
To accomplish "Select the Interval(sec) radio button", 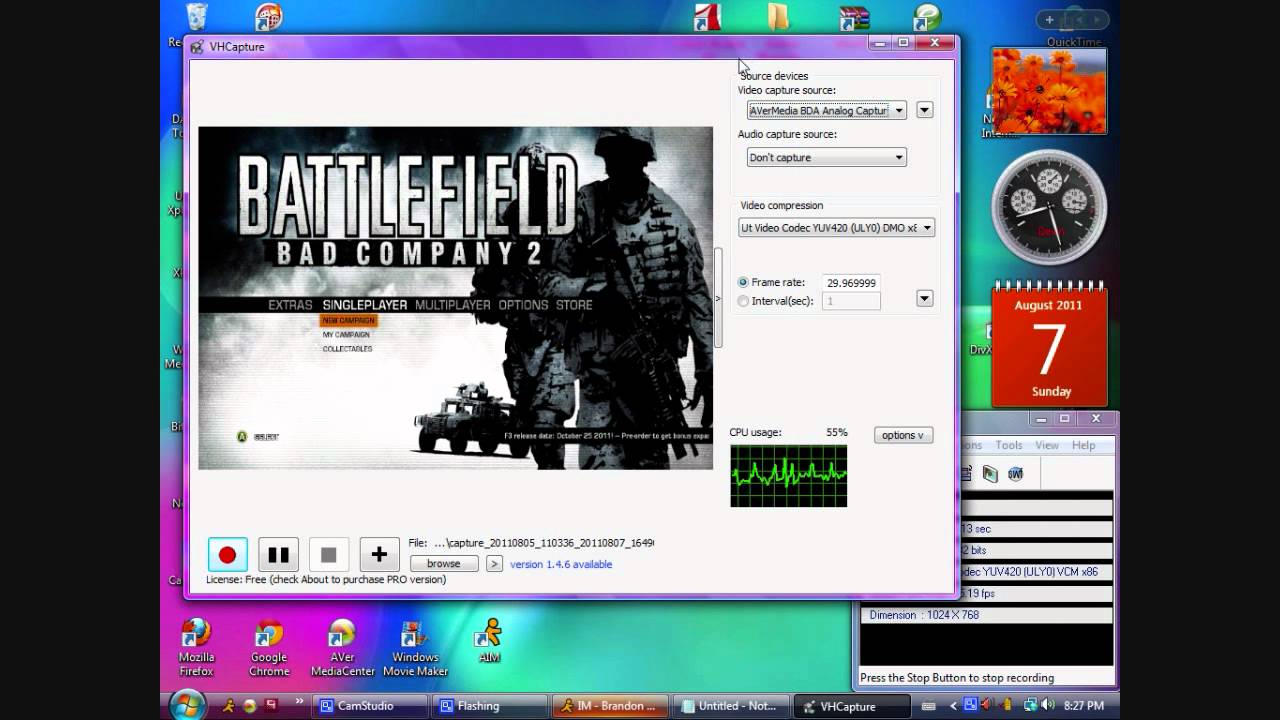I will (x=743, y=301).
